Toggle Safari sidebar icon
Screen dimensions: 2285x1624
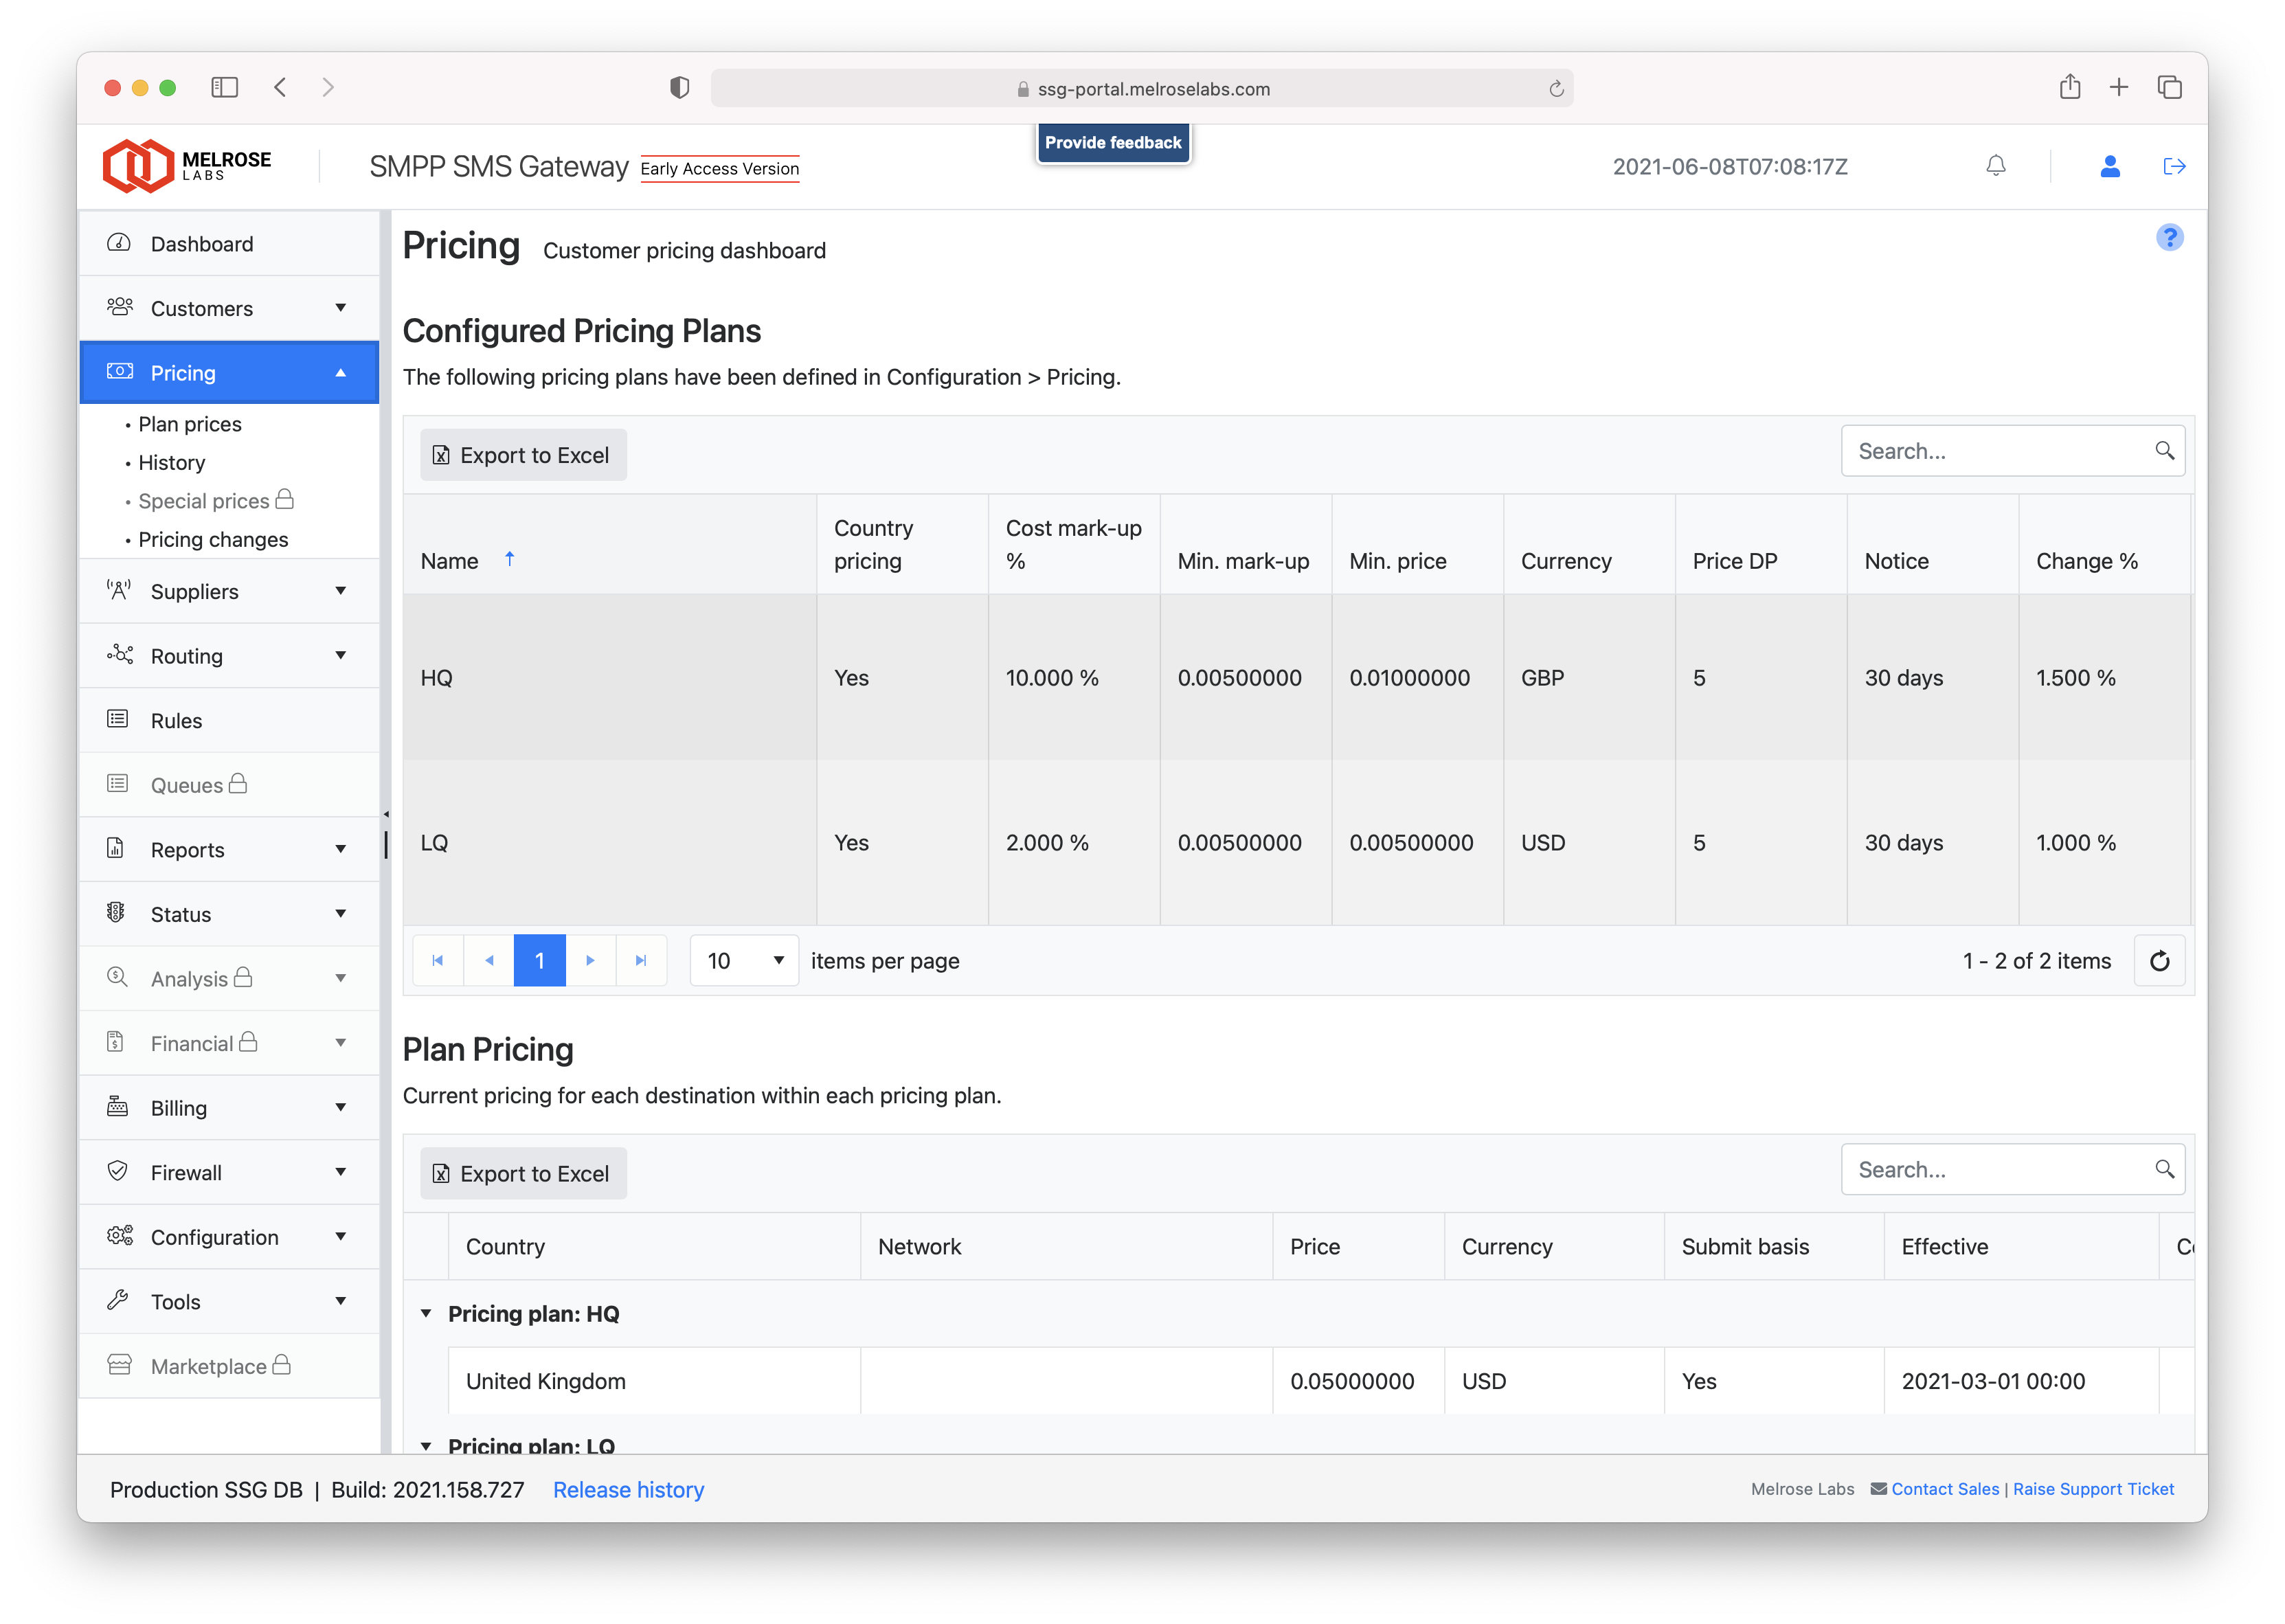(224, 88)
